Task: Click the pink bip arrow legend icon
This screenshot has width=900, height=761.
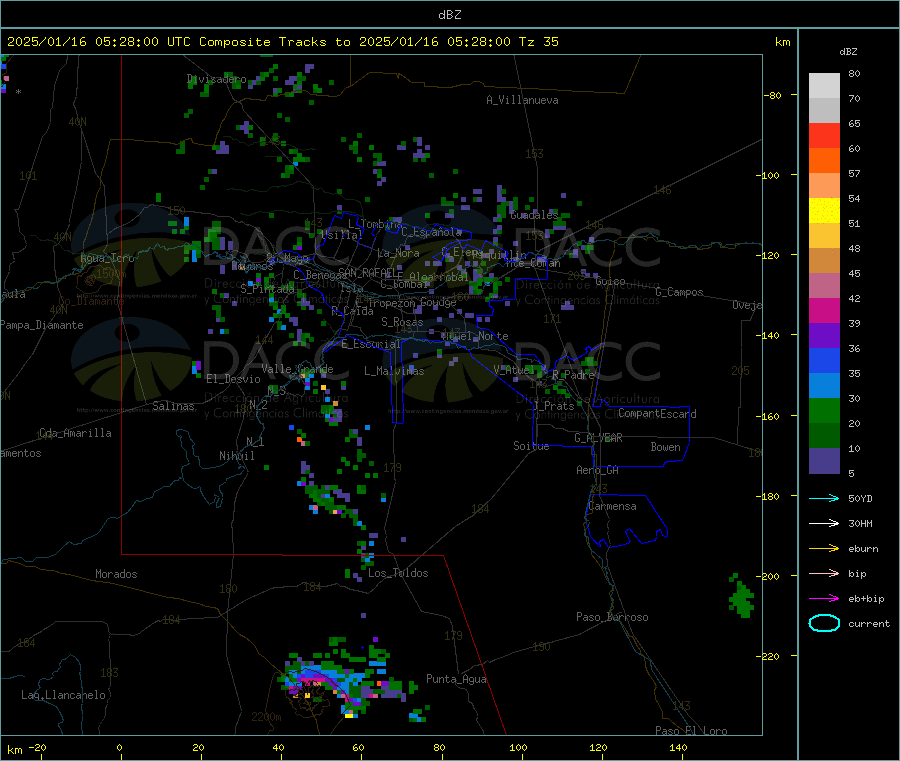Action: coord(824,573)
